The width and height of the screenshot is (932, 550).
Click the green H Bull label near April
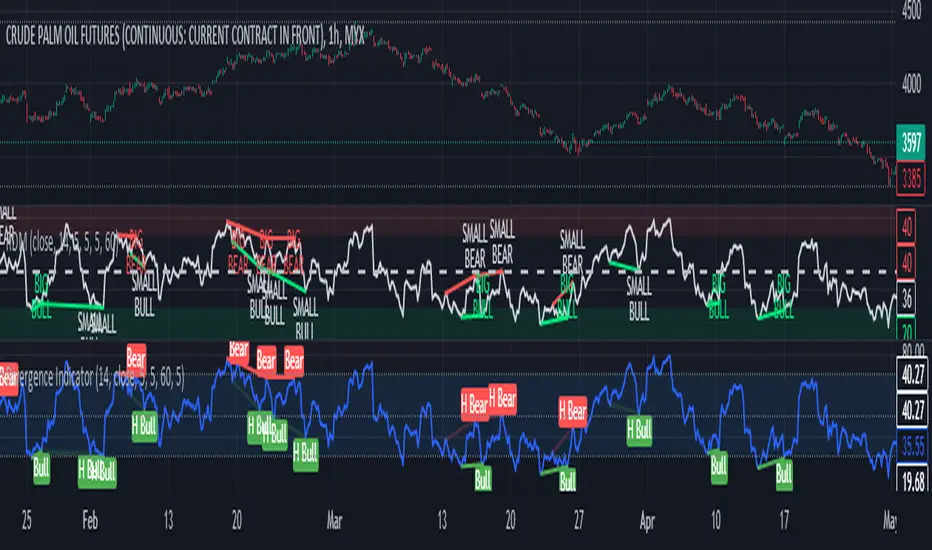(639, 429)
